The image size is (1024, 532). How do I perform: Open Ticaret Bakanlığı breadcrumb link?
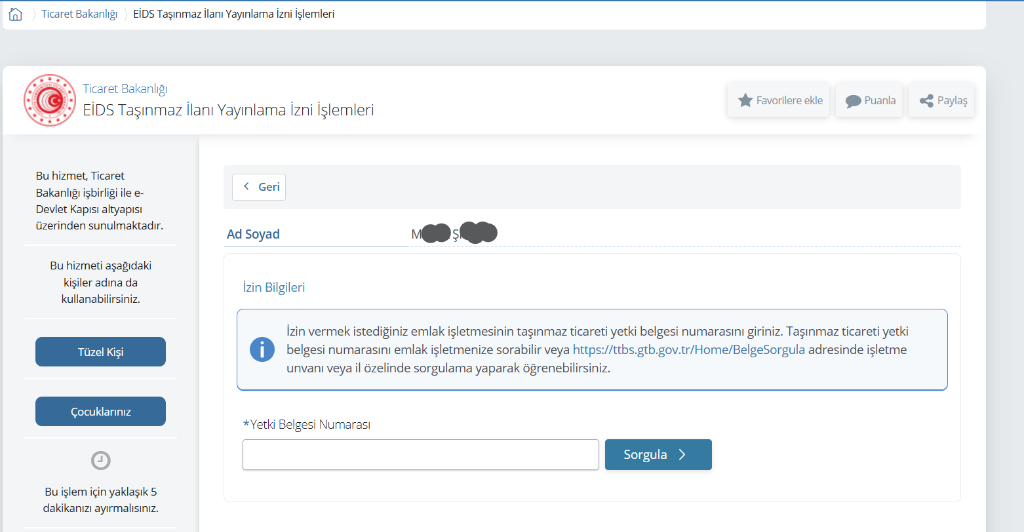coord(80,14)
